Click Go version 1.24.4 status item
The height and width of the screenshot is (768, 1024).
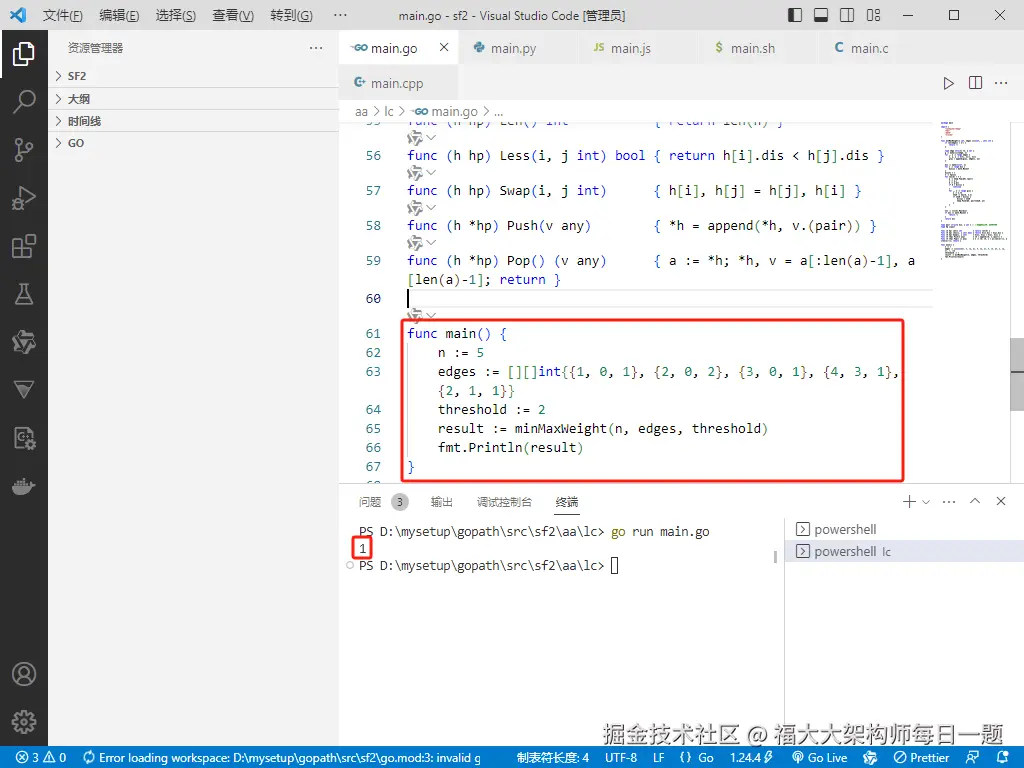point(751,758)
